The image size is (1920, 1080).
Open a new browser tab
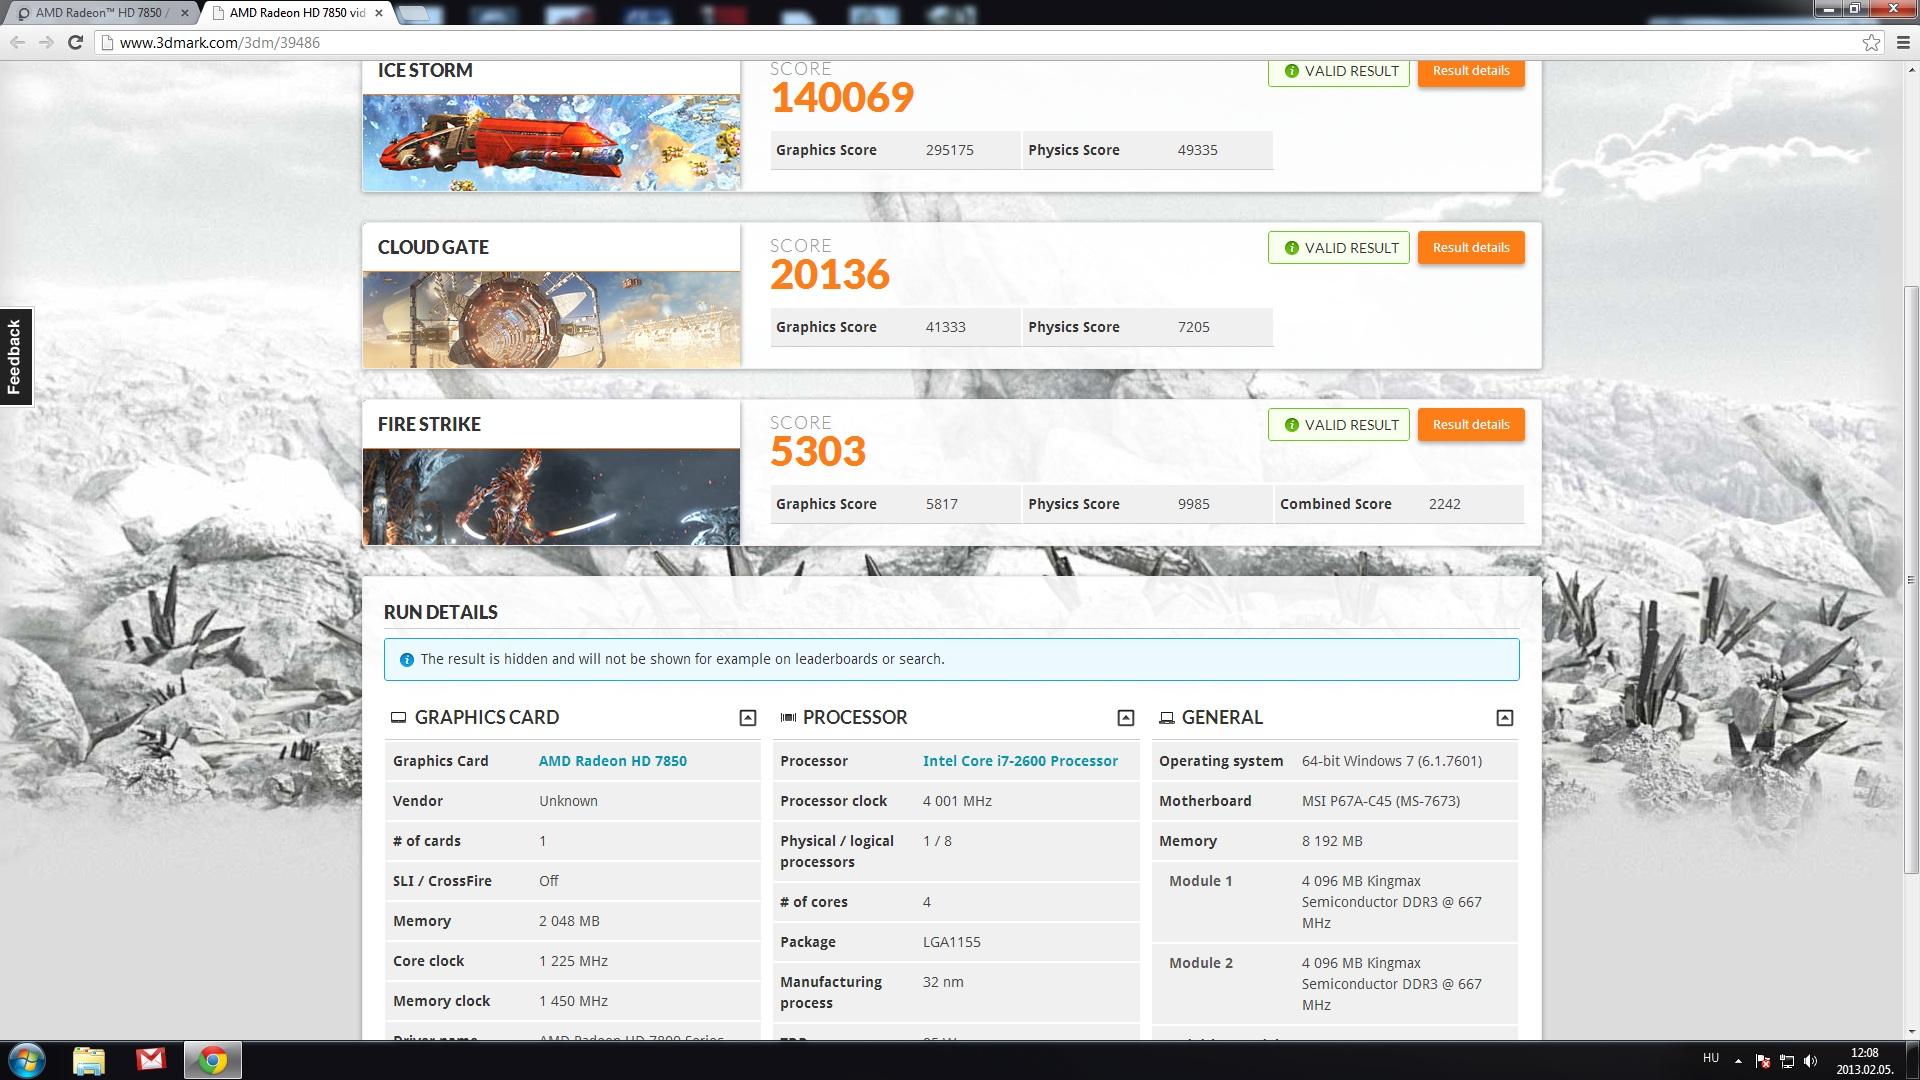(413, 13)
